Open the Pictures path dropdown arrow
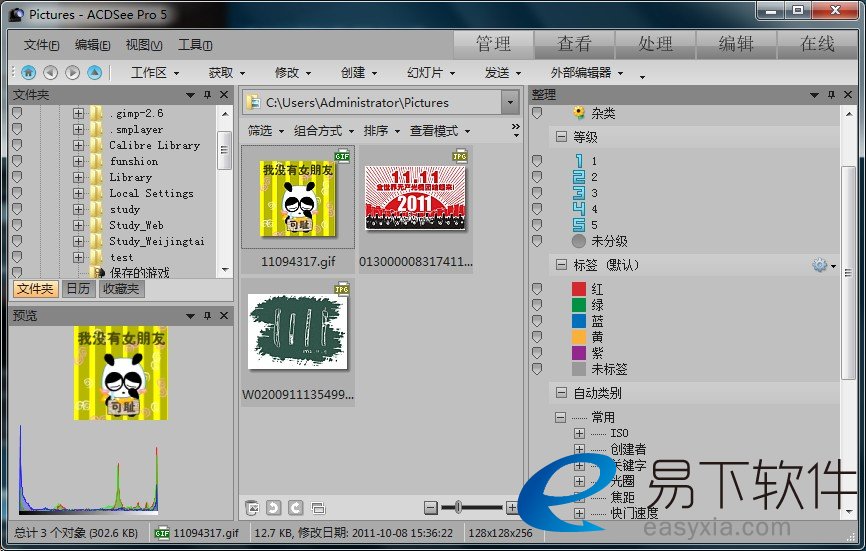This screenshot has height=551, width=866. 510,102
